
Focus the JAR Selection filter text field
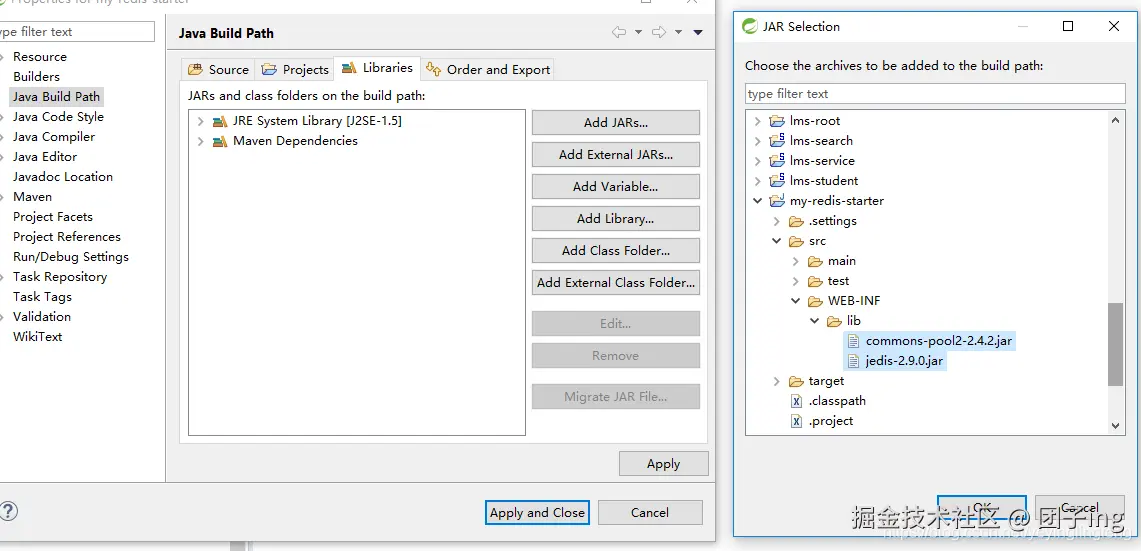tap(935, 94)
